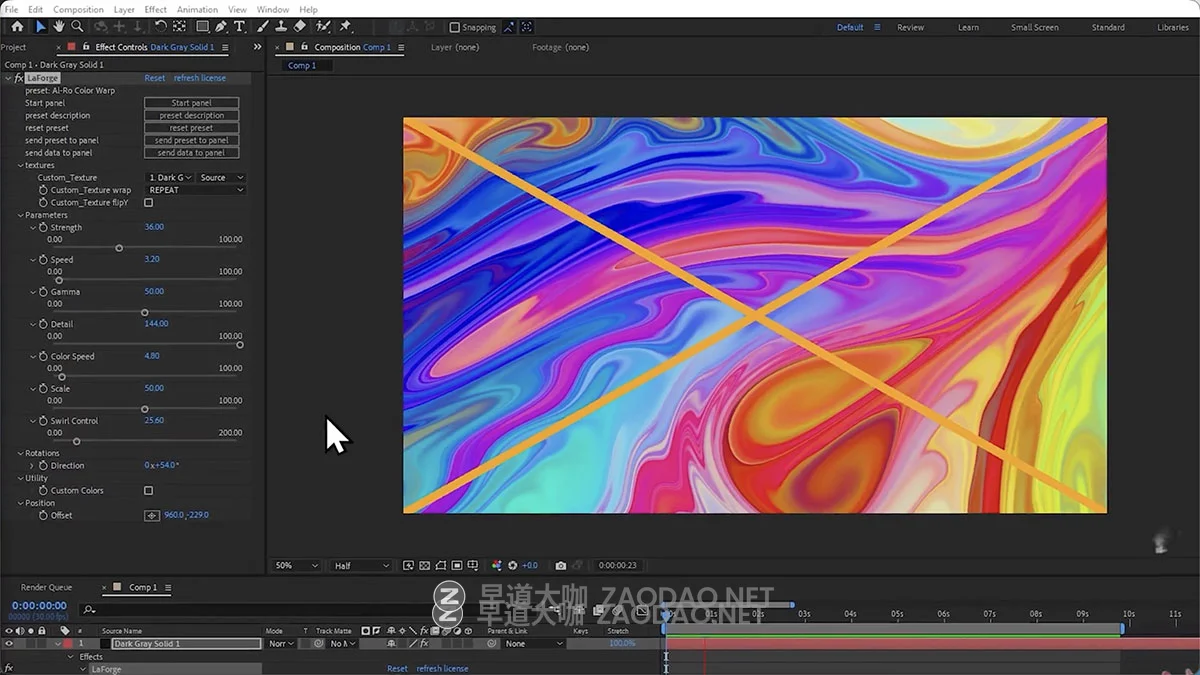
Task: Enable the Custom Colors checkbox
Action: [148, 490]
